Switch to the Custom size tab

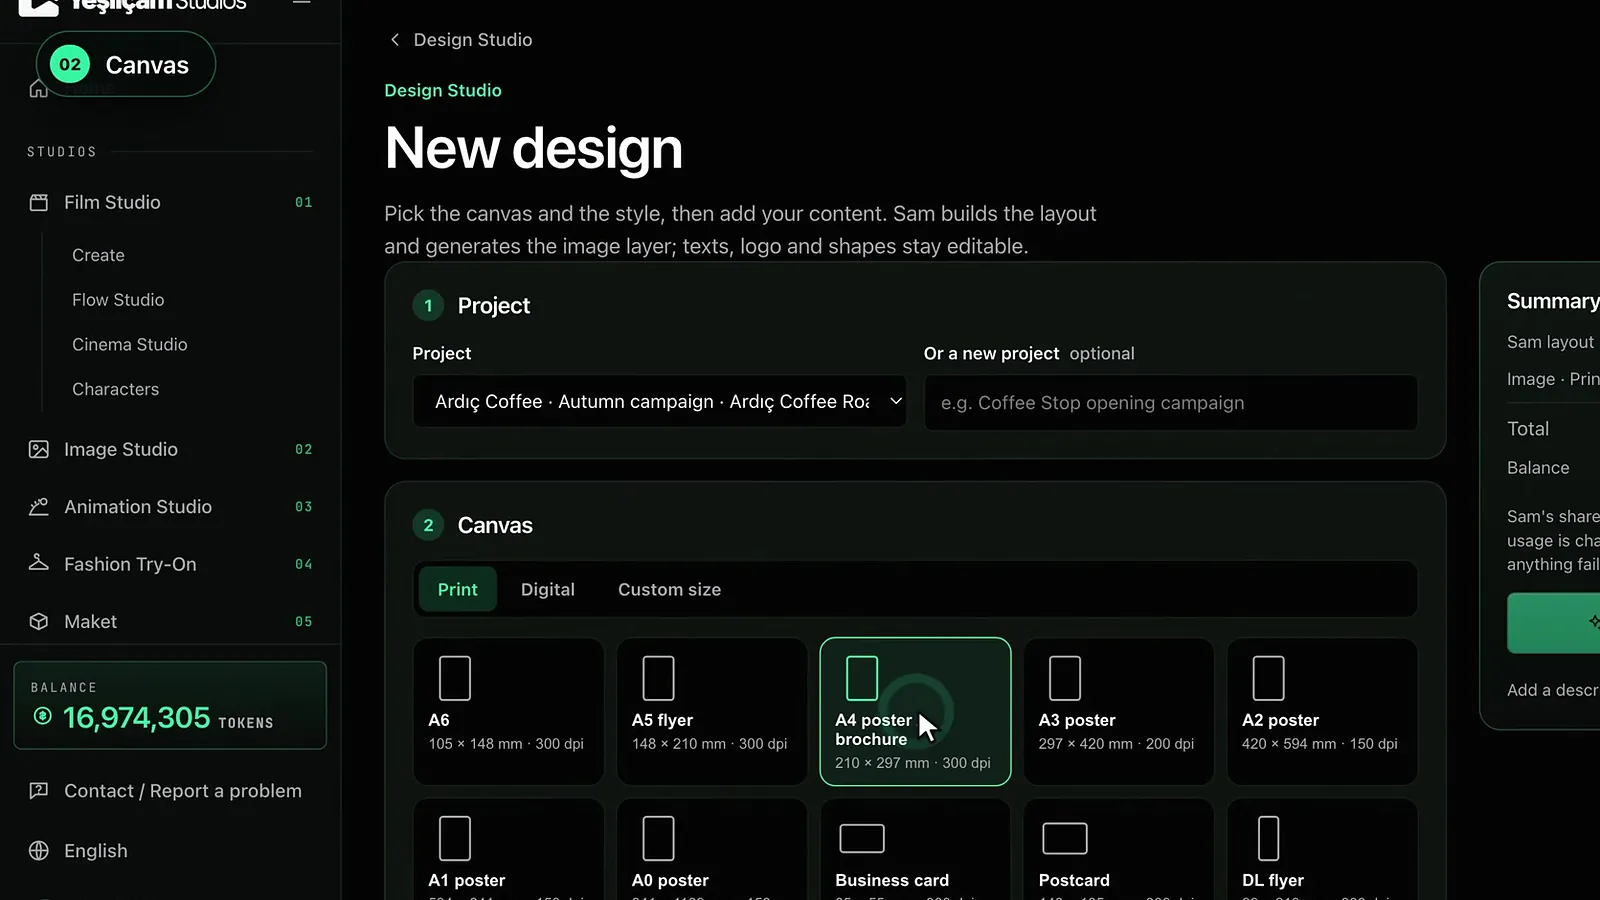click(x=669, y=589)
